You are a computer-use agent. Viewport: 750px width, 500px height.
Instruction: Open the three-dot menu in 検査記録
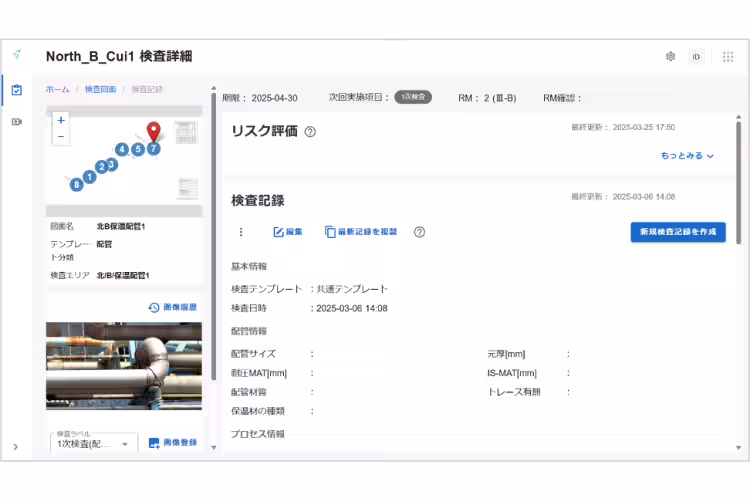[240, 232]
